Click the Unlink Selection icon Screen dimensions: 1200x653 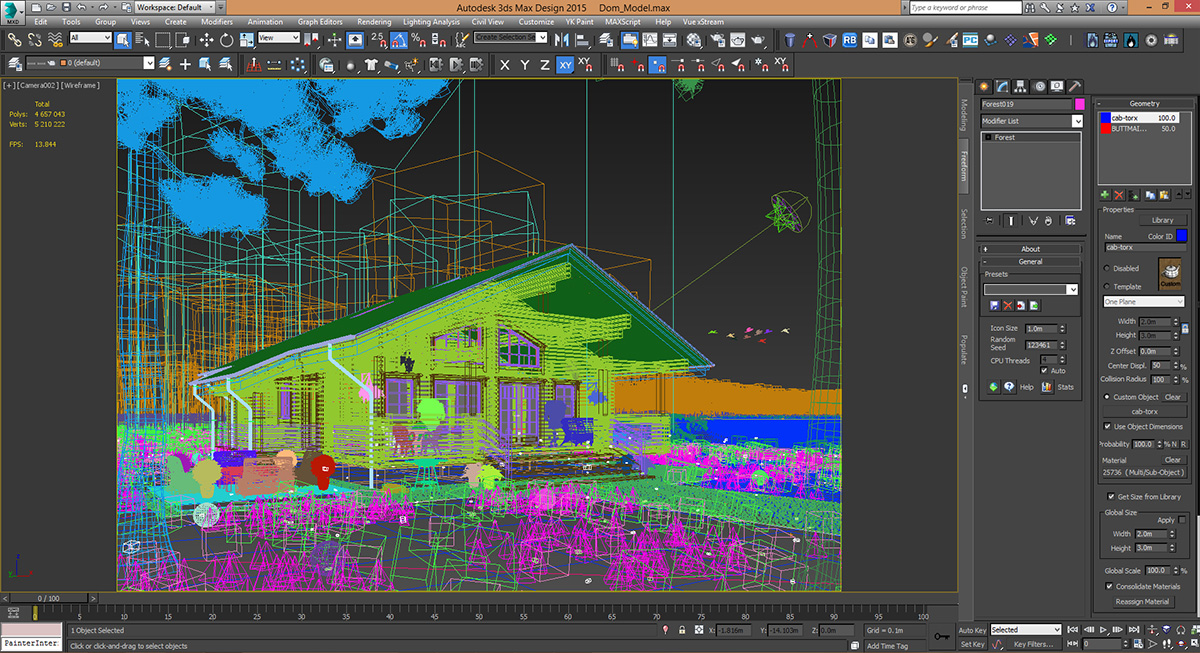(35, 40)
